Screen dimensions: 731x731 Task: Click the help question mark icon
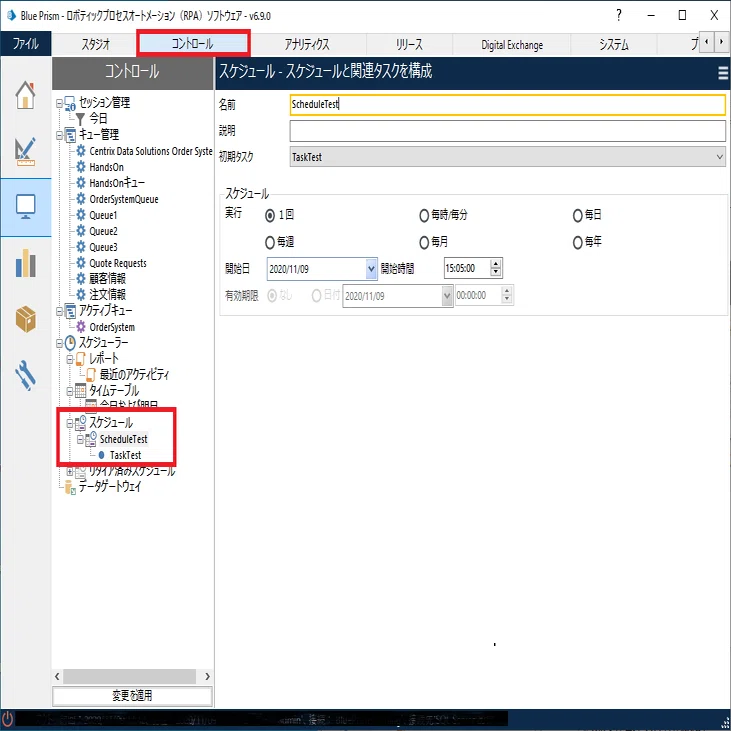pyautogui.click(x=619, y=15)
